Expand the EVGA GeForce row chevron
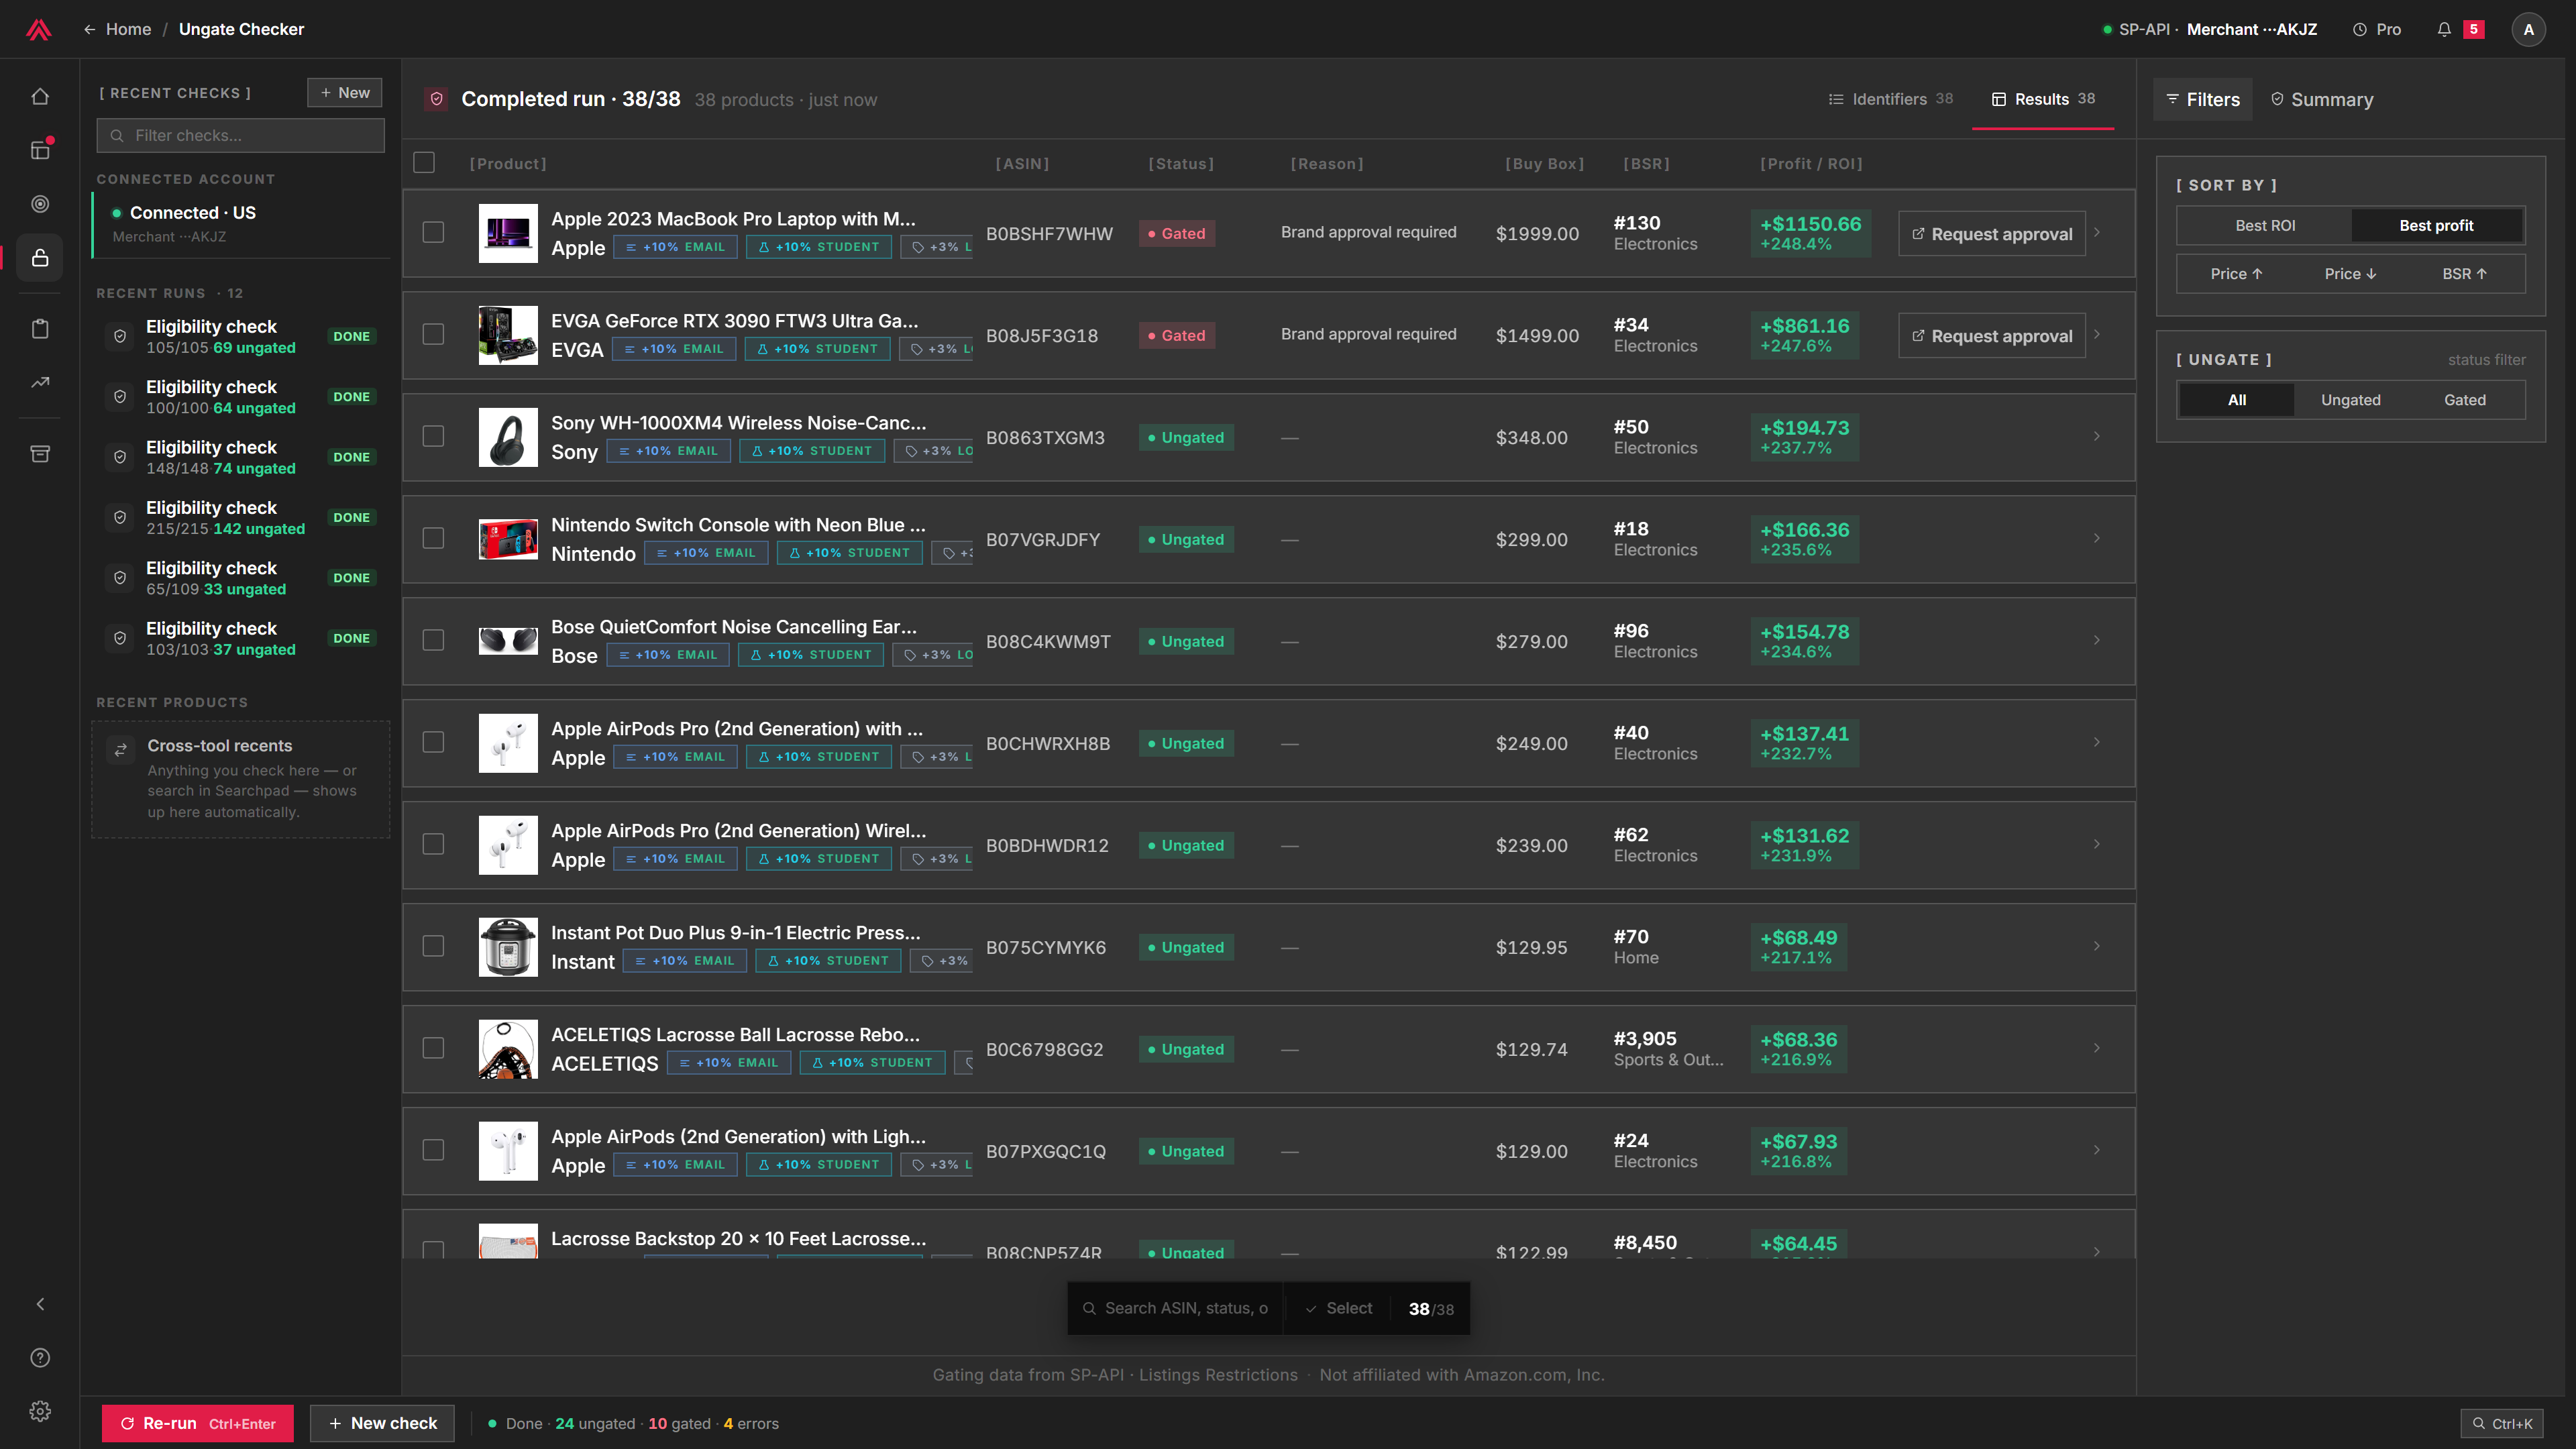The width and height of the screenshot is (2576, 1449). coord(2097,334)
